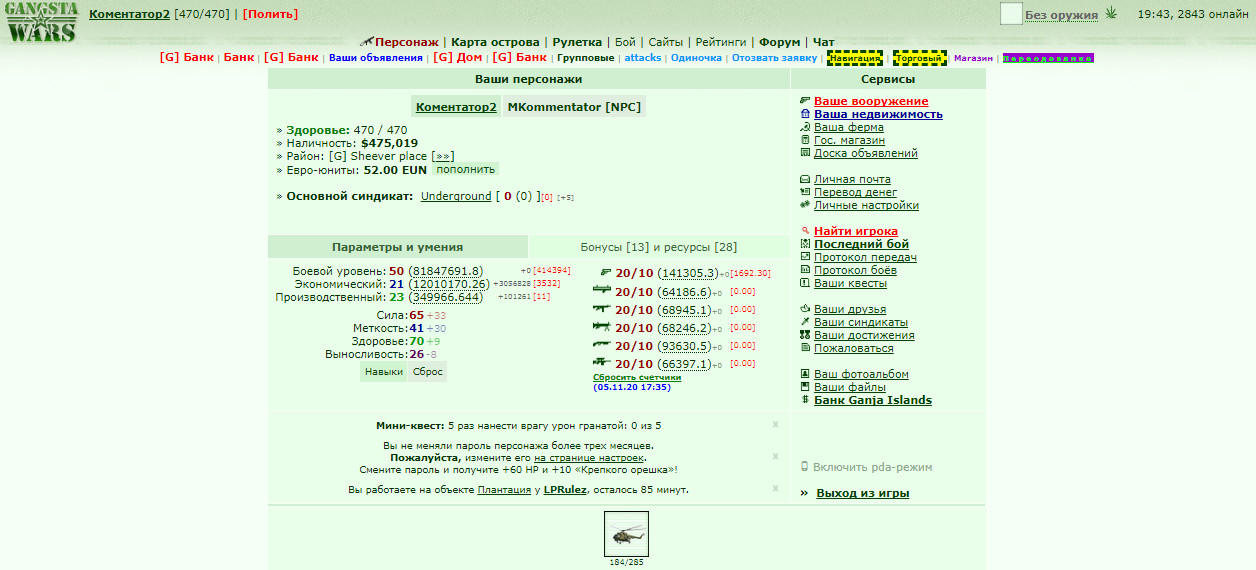Click the icon beside Ваши друзья
This screenshot has width=1256, height=570.
805,309
